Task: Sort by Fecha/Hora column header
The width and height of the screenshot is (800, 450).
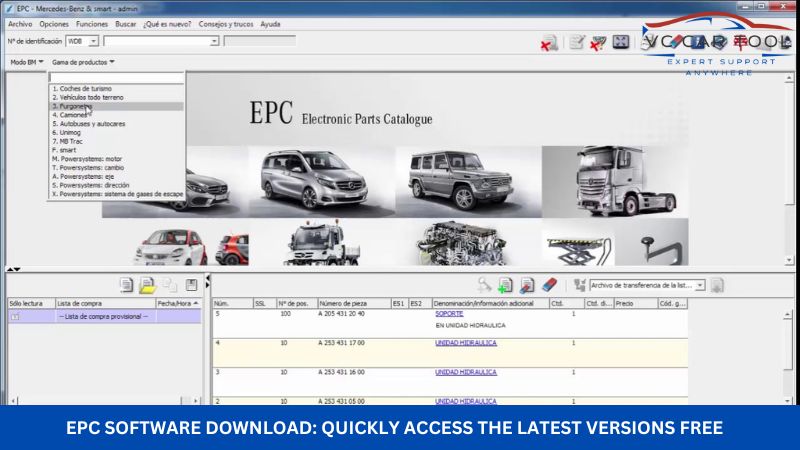Action: coord(176,302)
